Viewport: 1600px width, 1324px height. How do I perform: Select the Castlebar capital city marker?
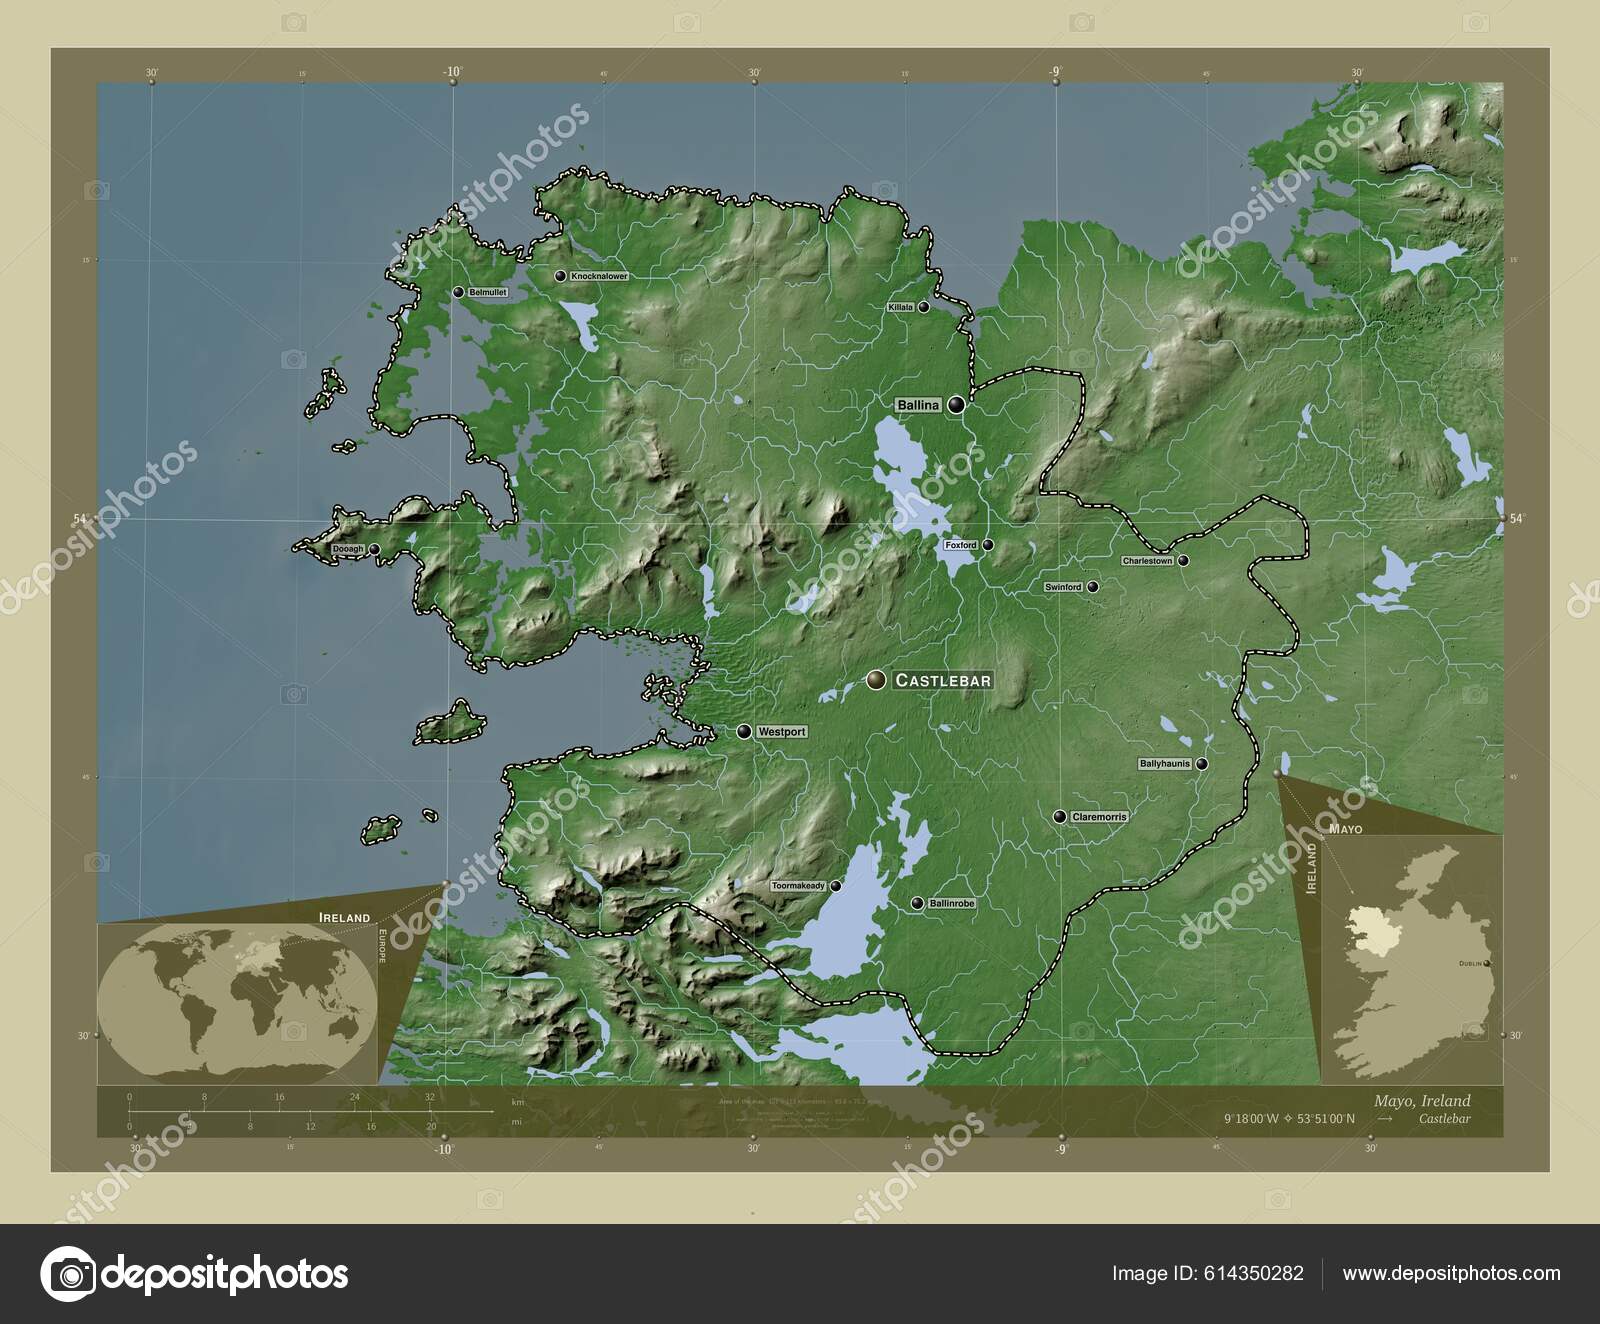pyautogui.click(x=878, y=680)
